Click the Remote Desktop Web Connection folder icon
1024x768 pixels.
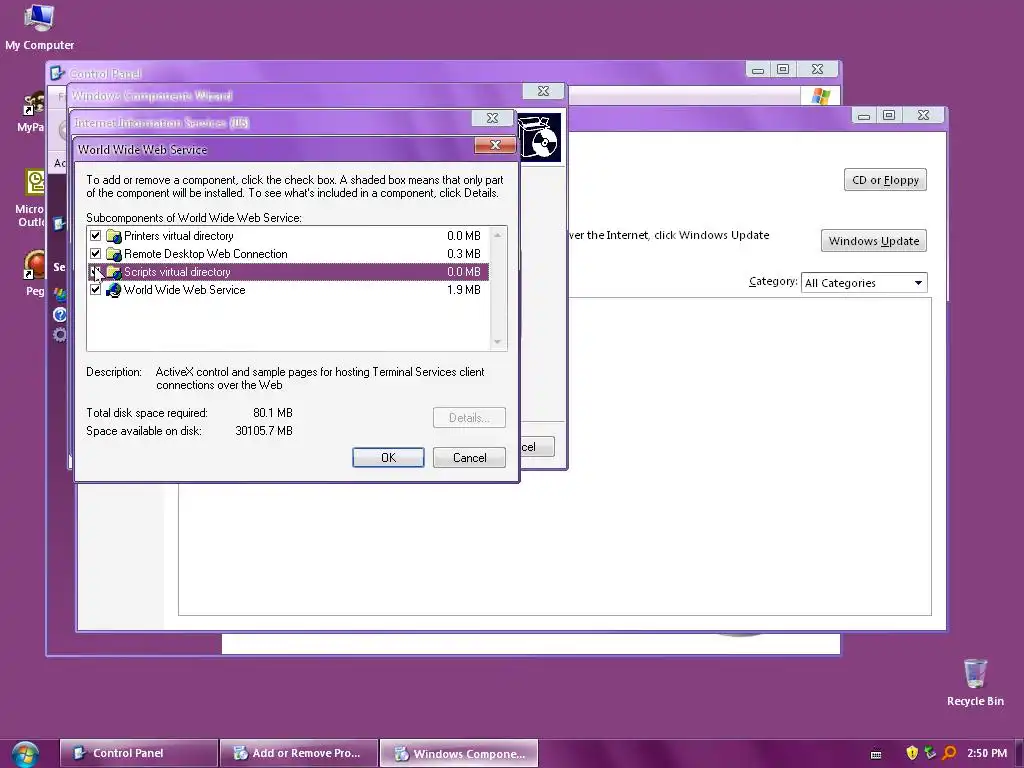(114, 253)
